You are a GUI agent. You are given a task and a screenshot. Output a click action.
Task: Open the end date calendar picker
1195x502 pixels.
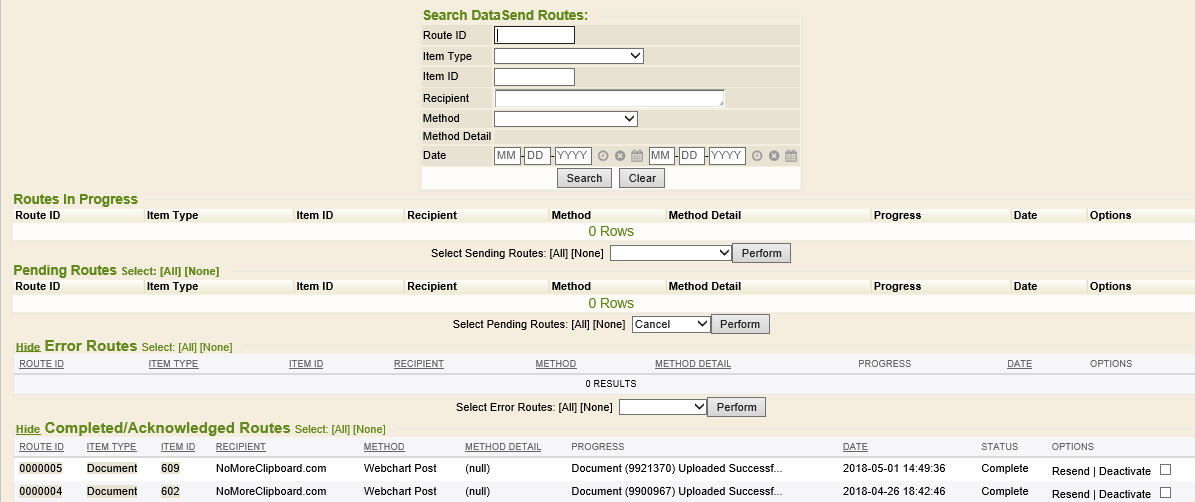point(791,156)
